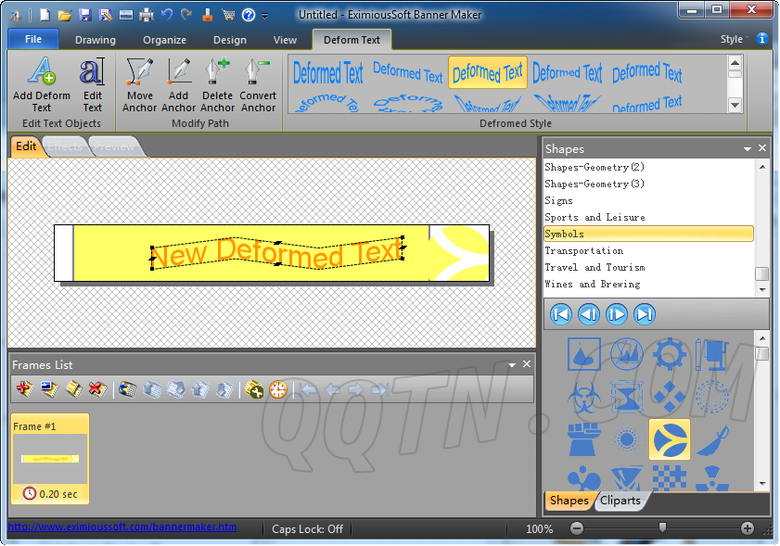Open the Frames List panel menu arrow
The height and width of the screenshot is (546, 780).
[x=512, y=365]
